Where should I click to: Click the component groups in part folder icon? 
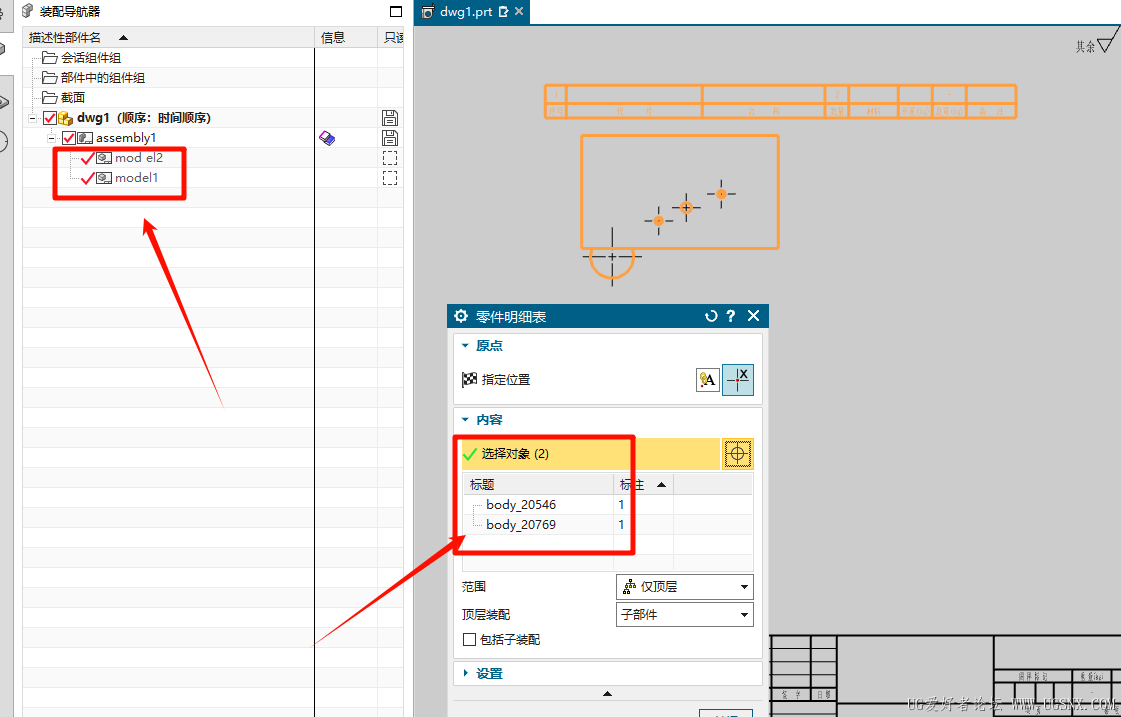(x=49, y=78)
